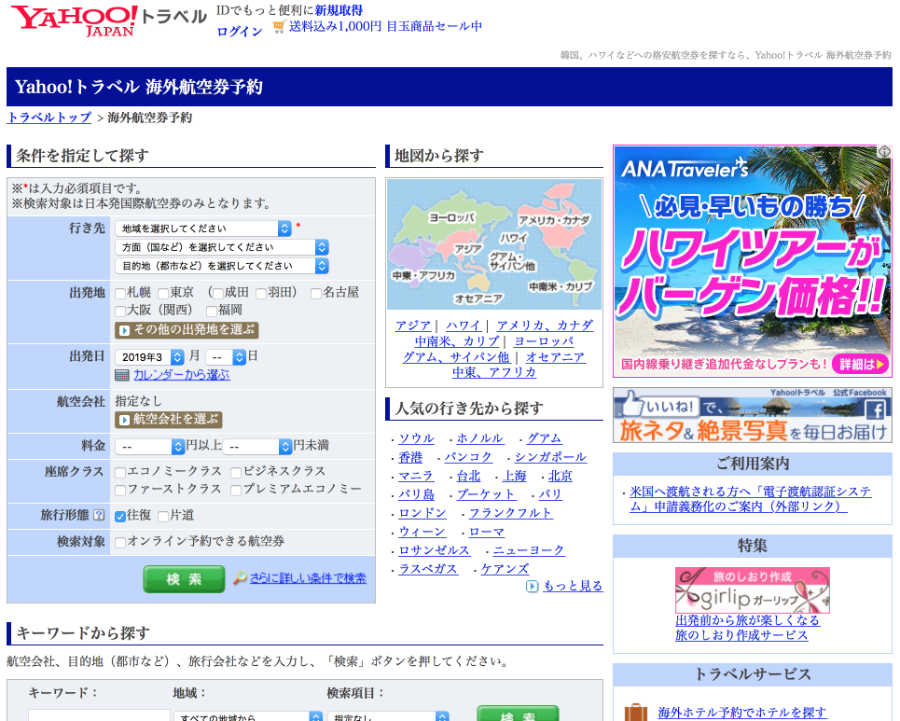Viewport: 900px width, 721px height.
Task: Go to トラベルトップ breadcrumb link
Action: (49, 118)
